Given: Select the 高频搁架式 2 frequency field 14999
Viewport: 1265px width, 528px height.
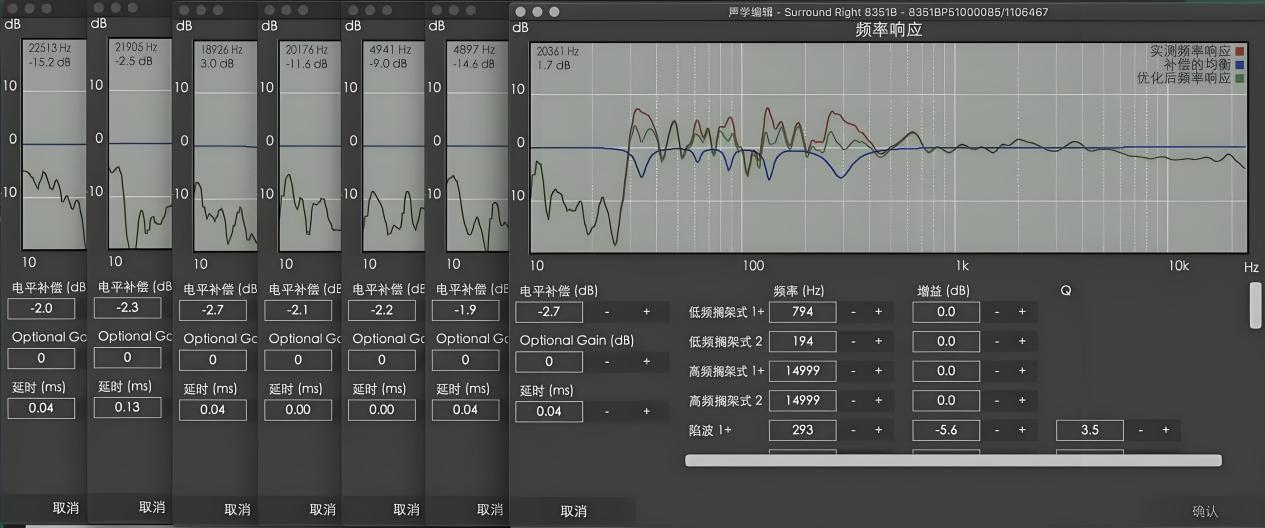Looking at the screenshot, I should coord(802,401).
